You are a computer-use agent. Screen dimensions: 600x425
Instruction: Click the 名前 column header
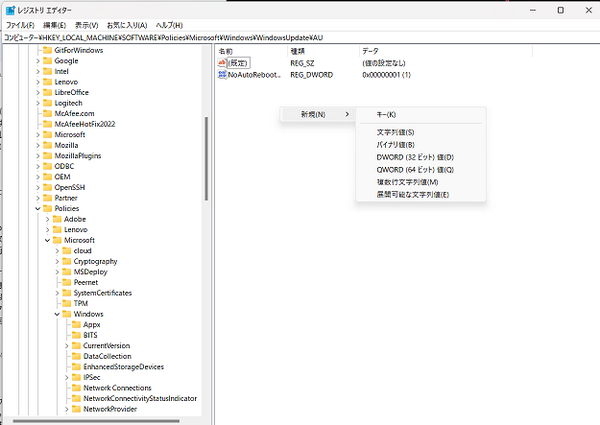226,49
